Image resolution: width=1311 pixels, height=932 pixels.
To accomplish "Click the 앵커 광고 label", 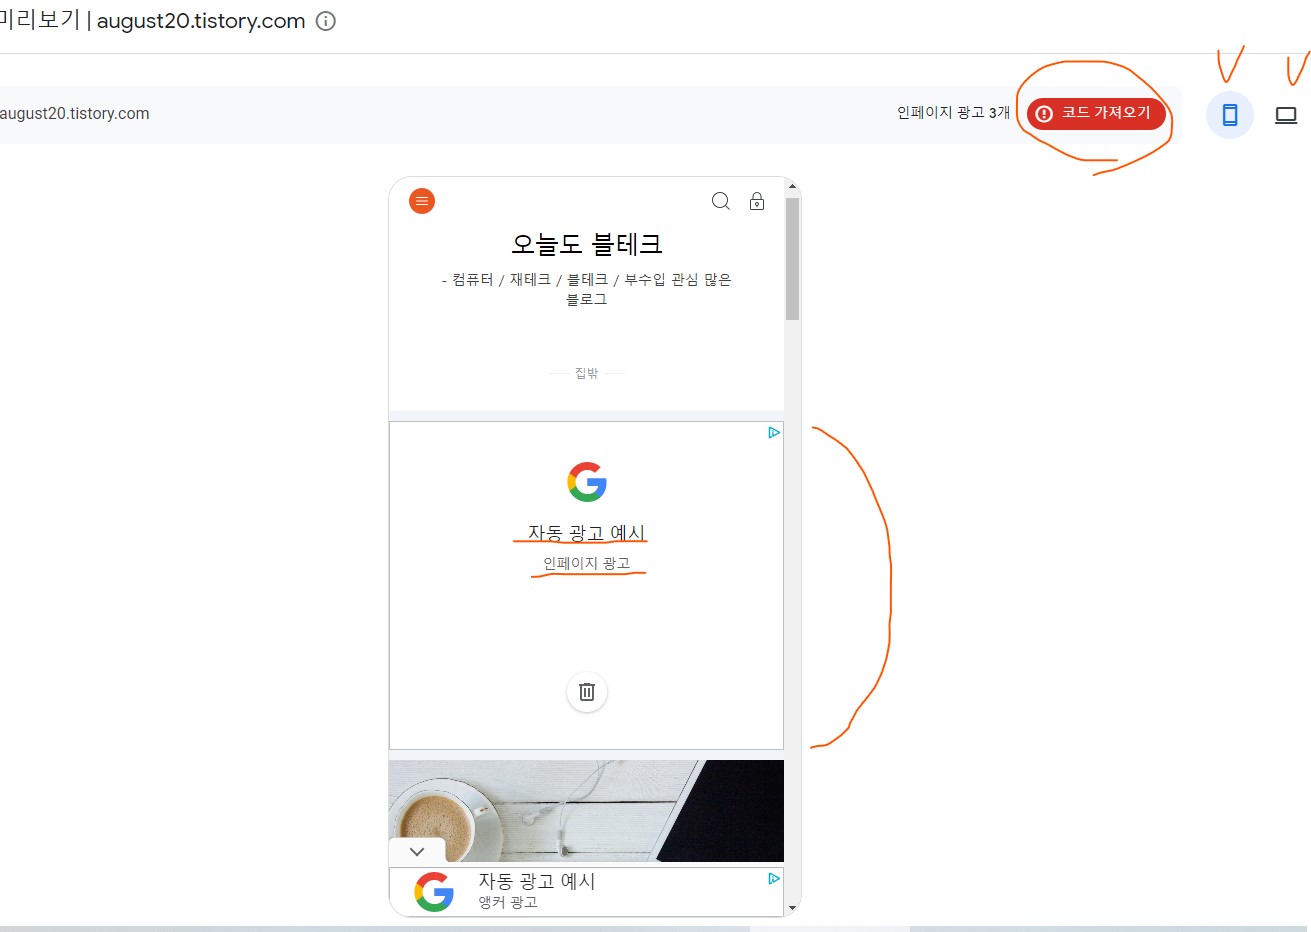I will click(x=508, y=902).
